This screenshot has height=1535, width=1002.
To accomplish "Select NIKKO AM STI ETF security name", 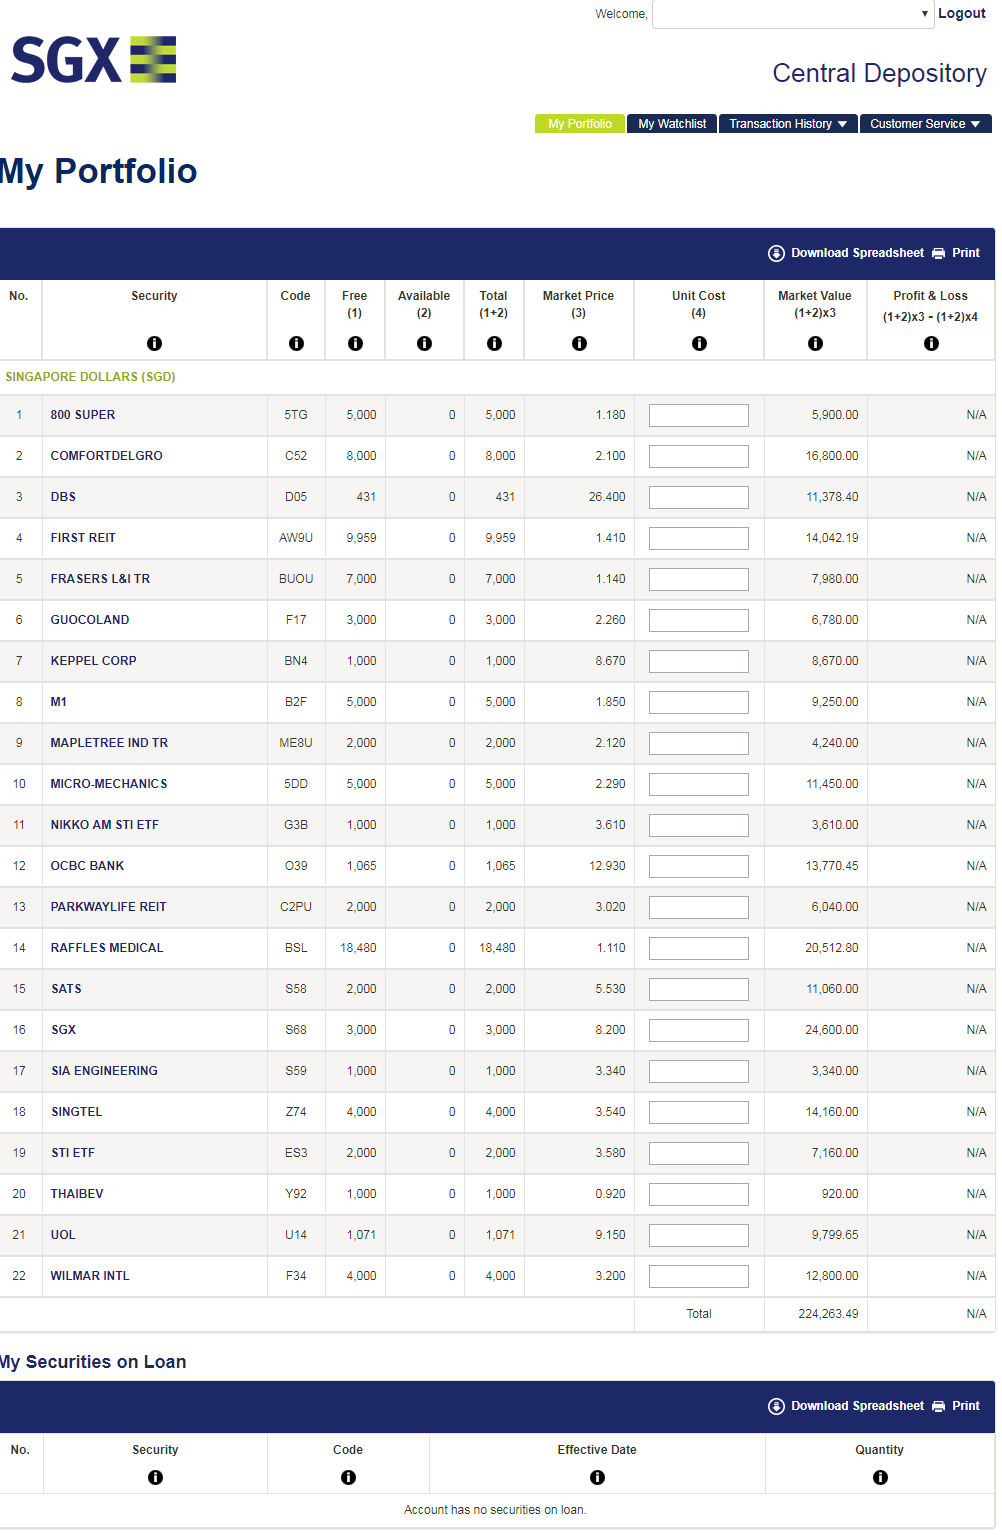I will point(105,825).
